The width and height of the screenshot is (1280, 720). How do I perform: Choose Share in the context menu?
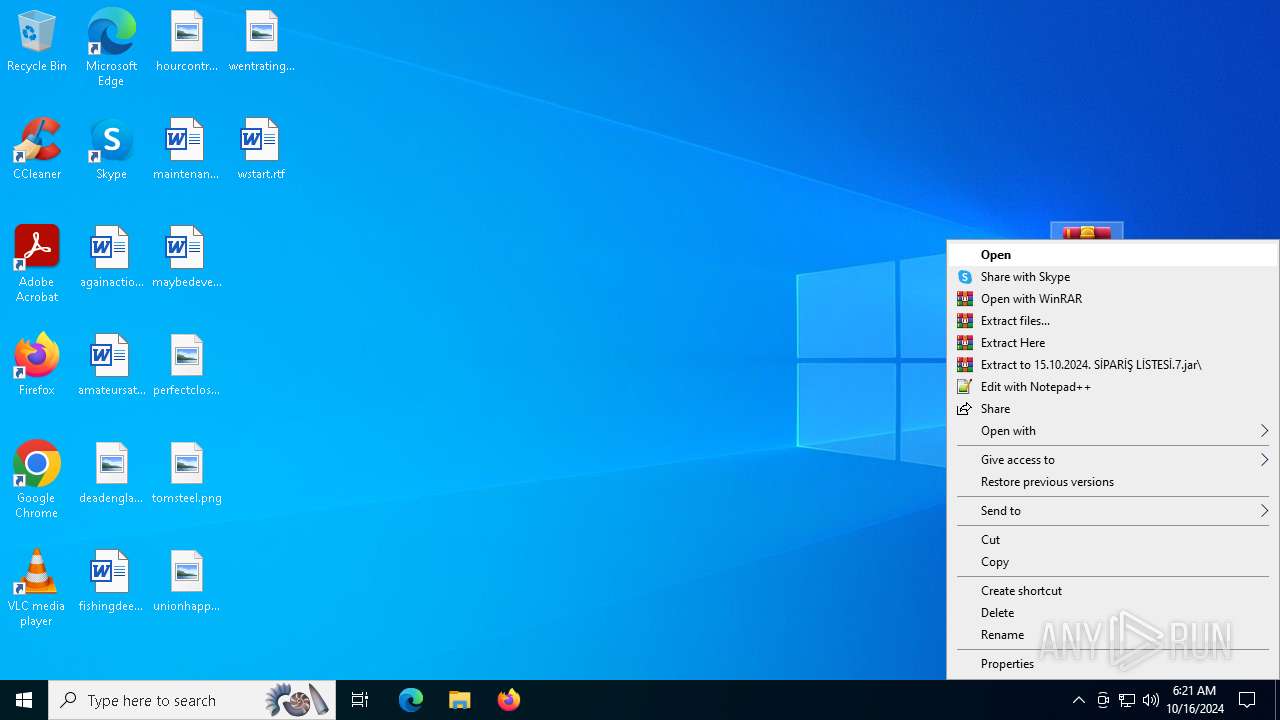click(x=1113, y=409)
